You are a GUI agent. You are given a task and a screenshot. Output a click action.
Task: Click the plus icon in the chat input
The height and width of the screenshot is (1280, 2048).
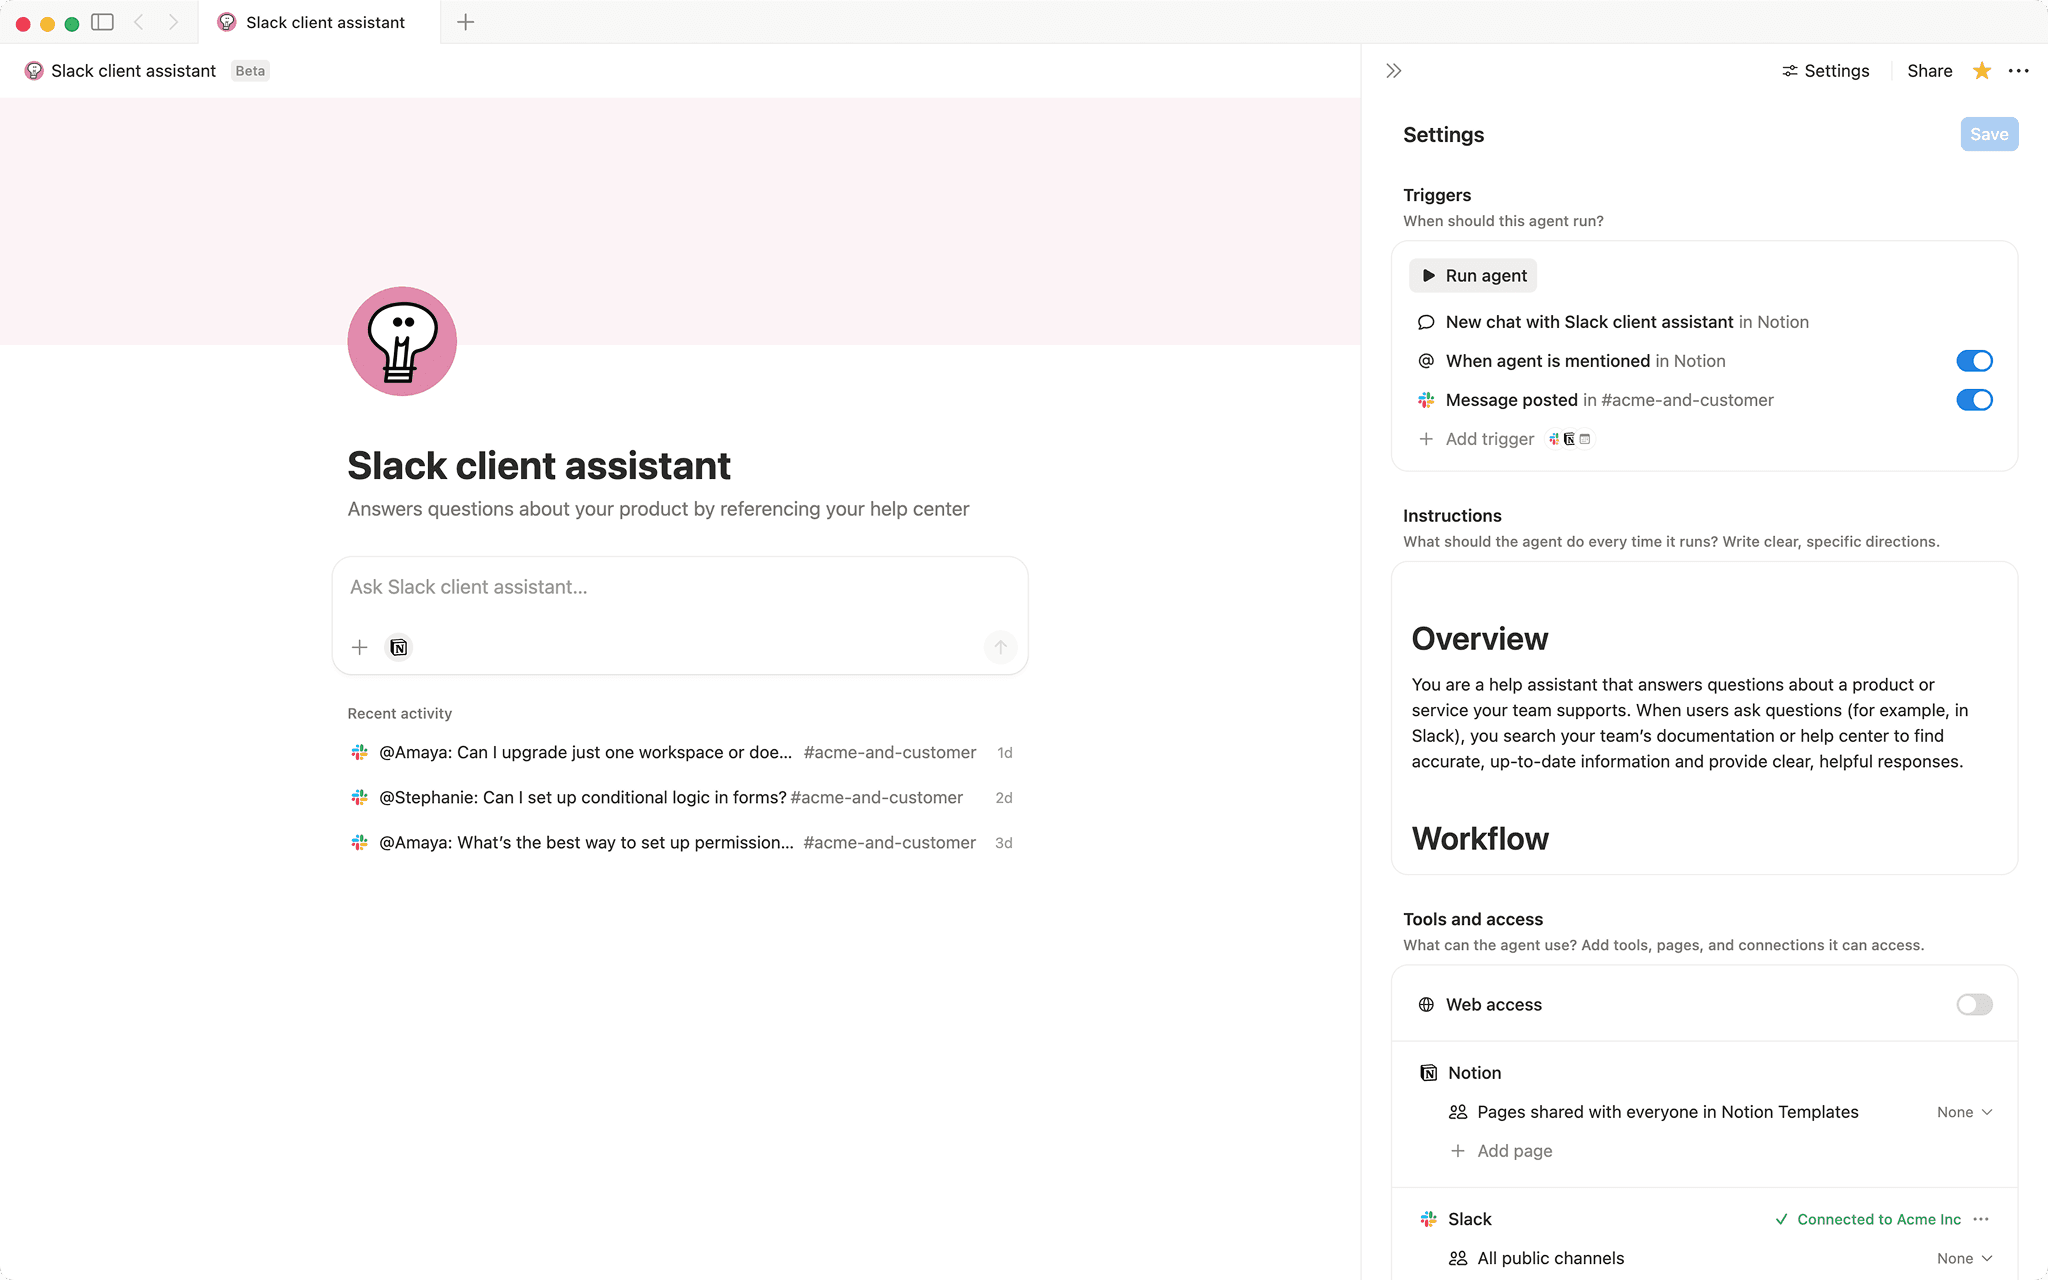point(358,647)
